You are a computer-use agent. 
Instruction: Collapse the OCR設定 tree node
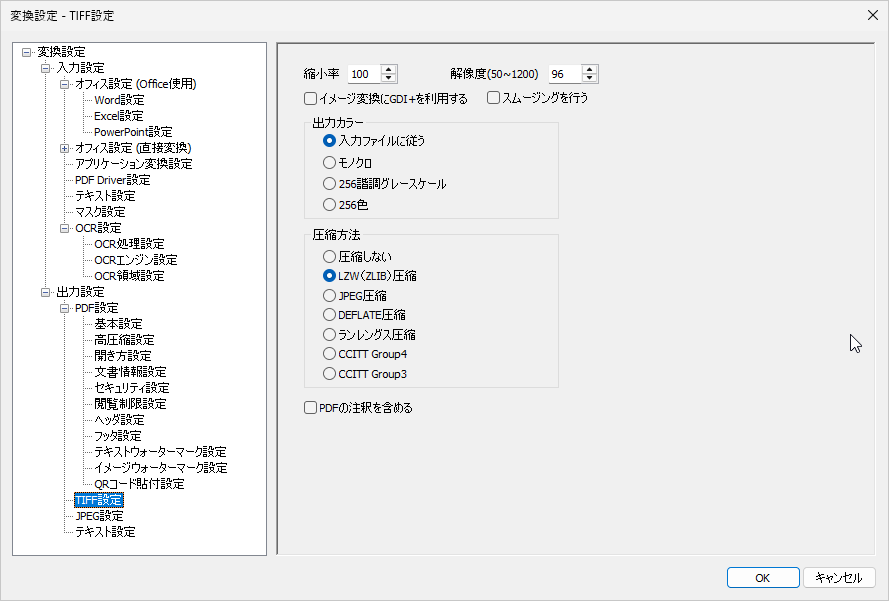point(65,228)
